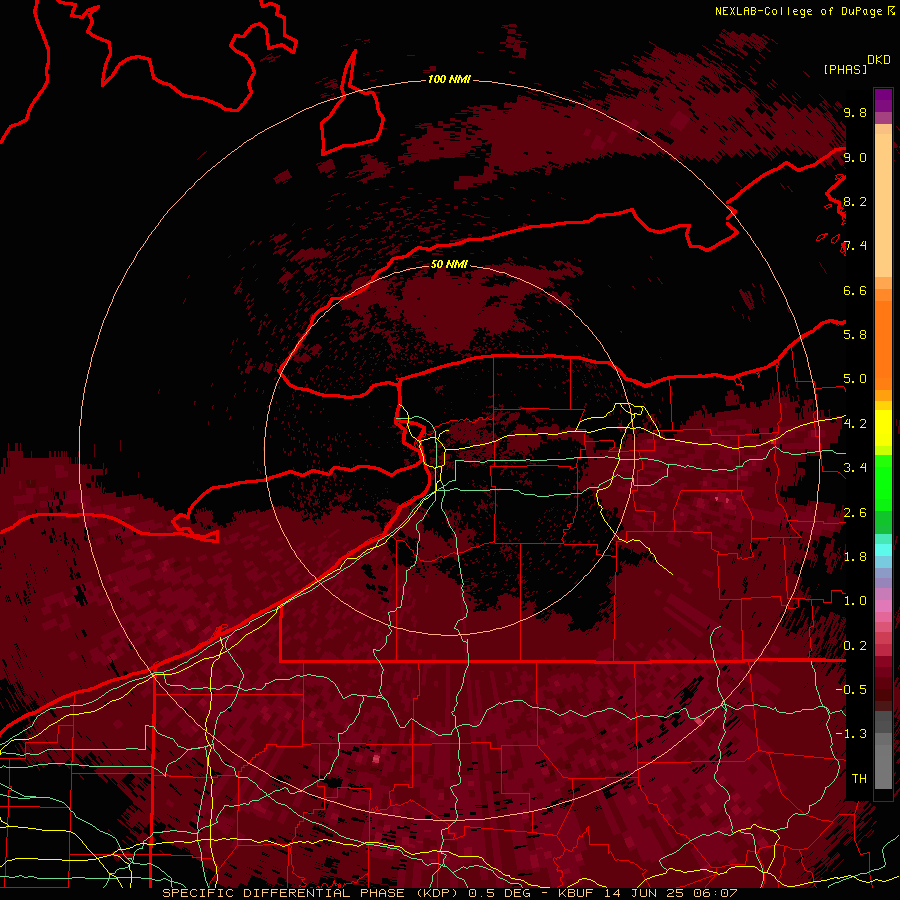Select the 9.0 scale value
Screen dimensions: 900x900
pos(855,158)
